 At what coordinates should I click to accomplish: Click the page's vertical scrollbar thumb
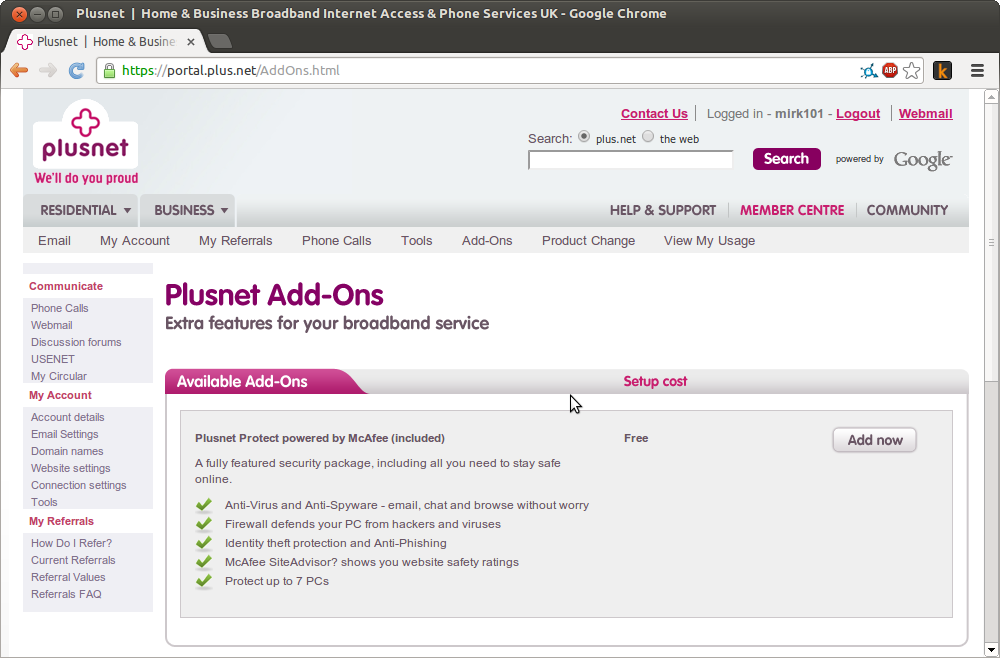click(x=991, y=242)
